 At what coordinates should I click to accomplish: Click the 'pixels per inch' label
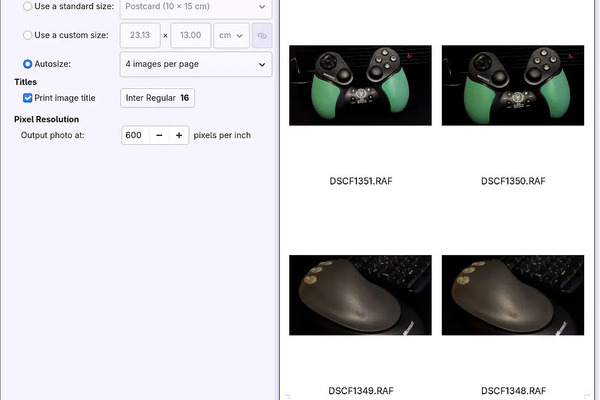222,136
